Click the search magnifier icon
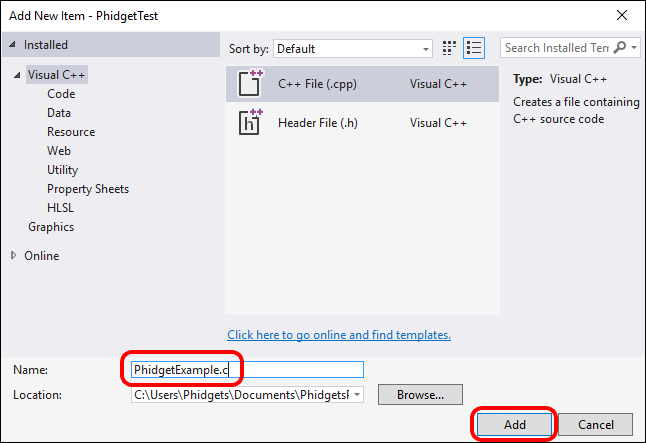646x443 pixels. 621,48
